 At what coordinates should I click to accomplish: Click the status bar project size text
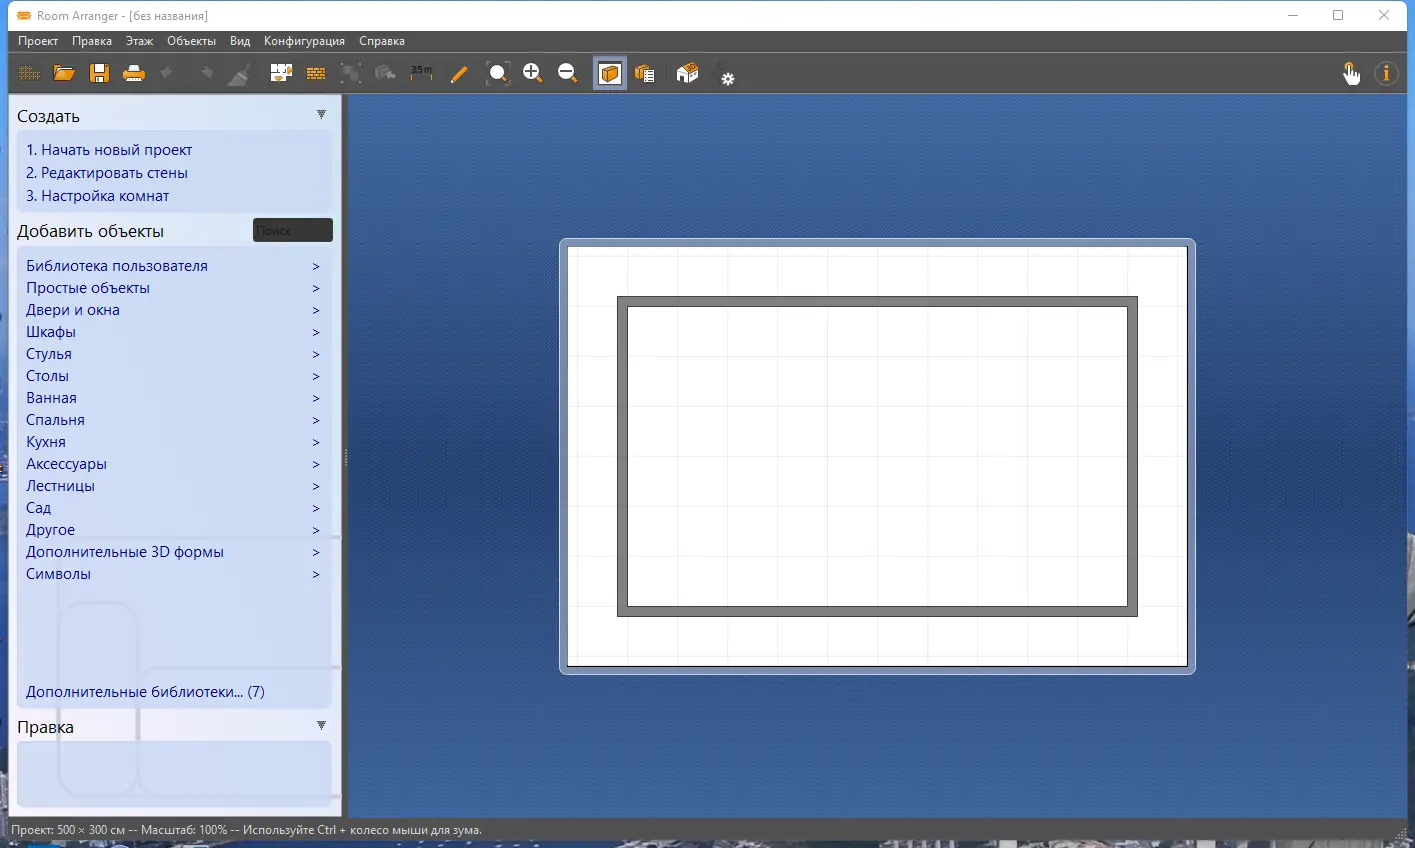[69, 830]
